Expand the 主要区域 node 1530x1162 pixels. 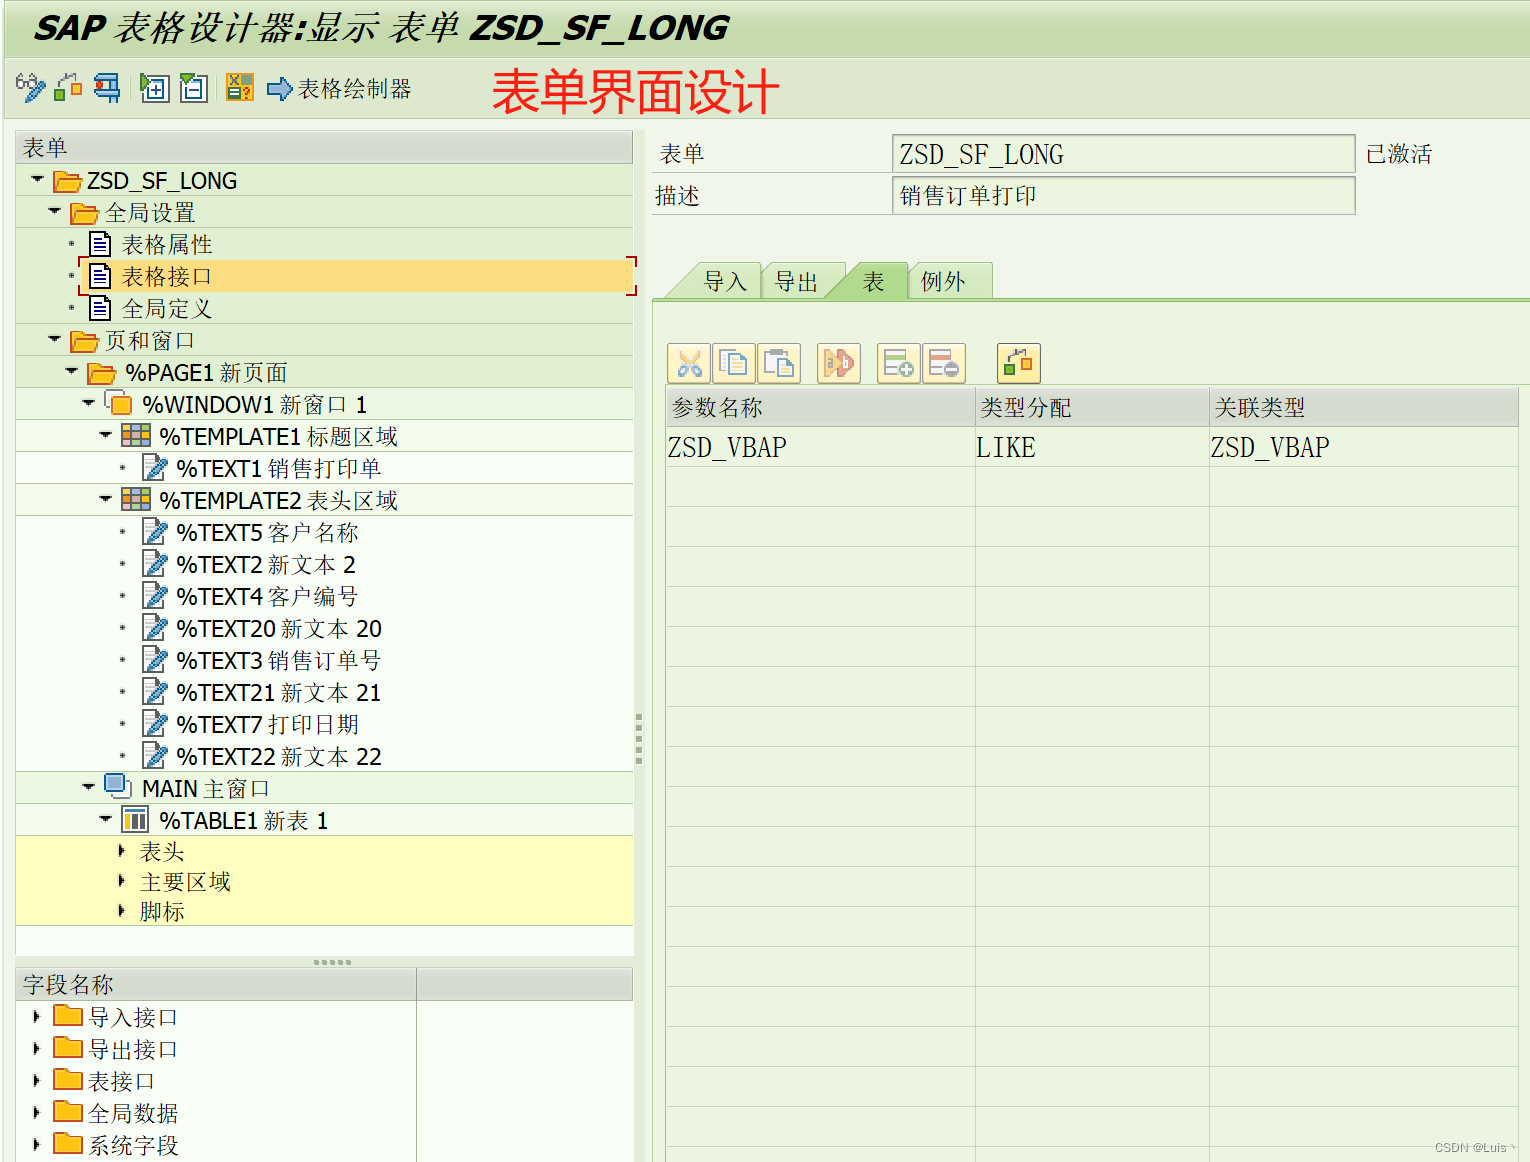[x=122, y=881]
